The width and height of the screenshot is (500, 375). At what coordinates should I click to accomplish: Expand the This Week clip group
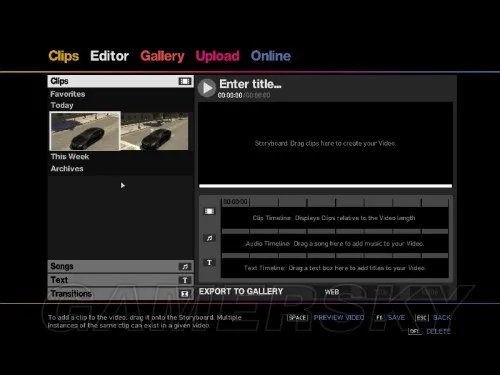(x=70, y=157)
